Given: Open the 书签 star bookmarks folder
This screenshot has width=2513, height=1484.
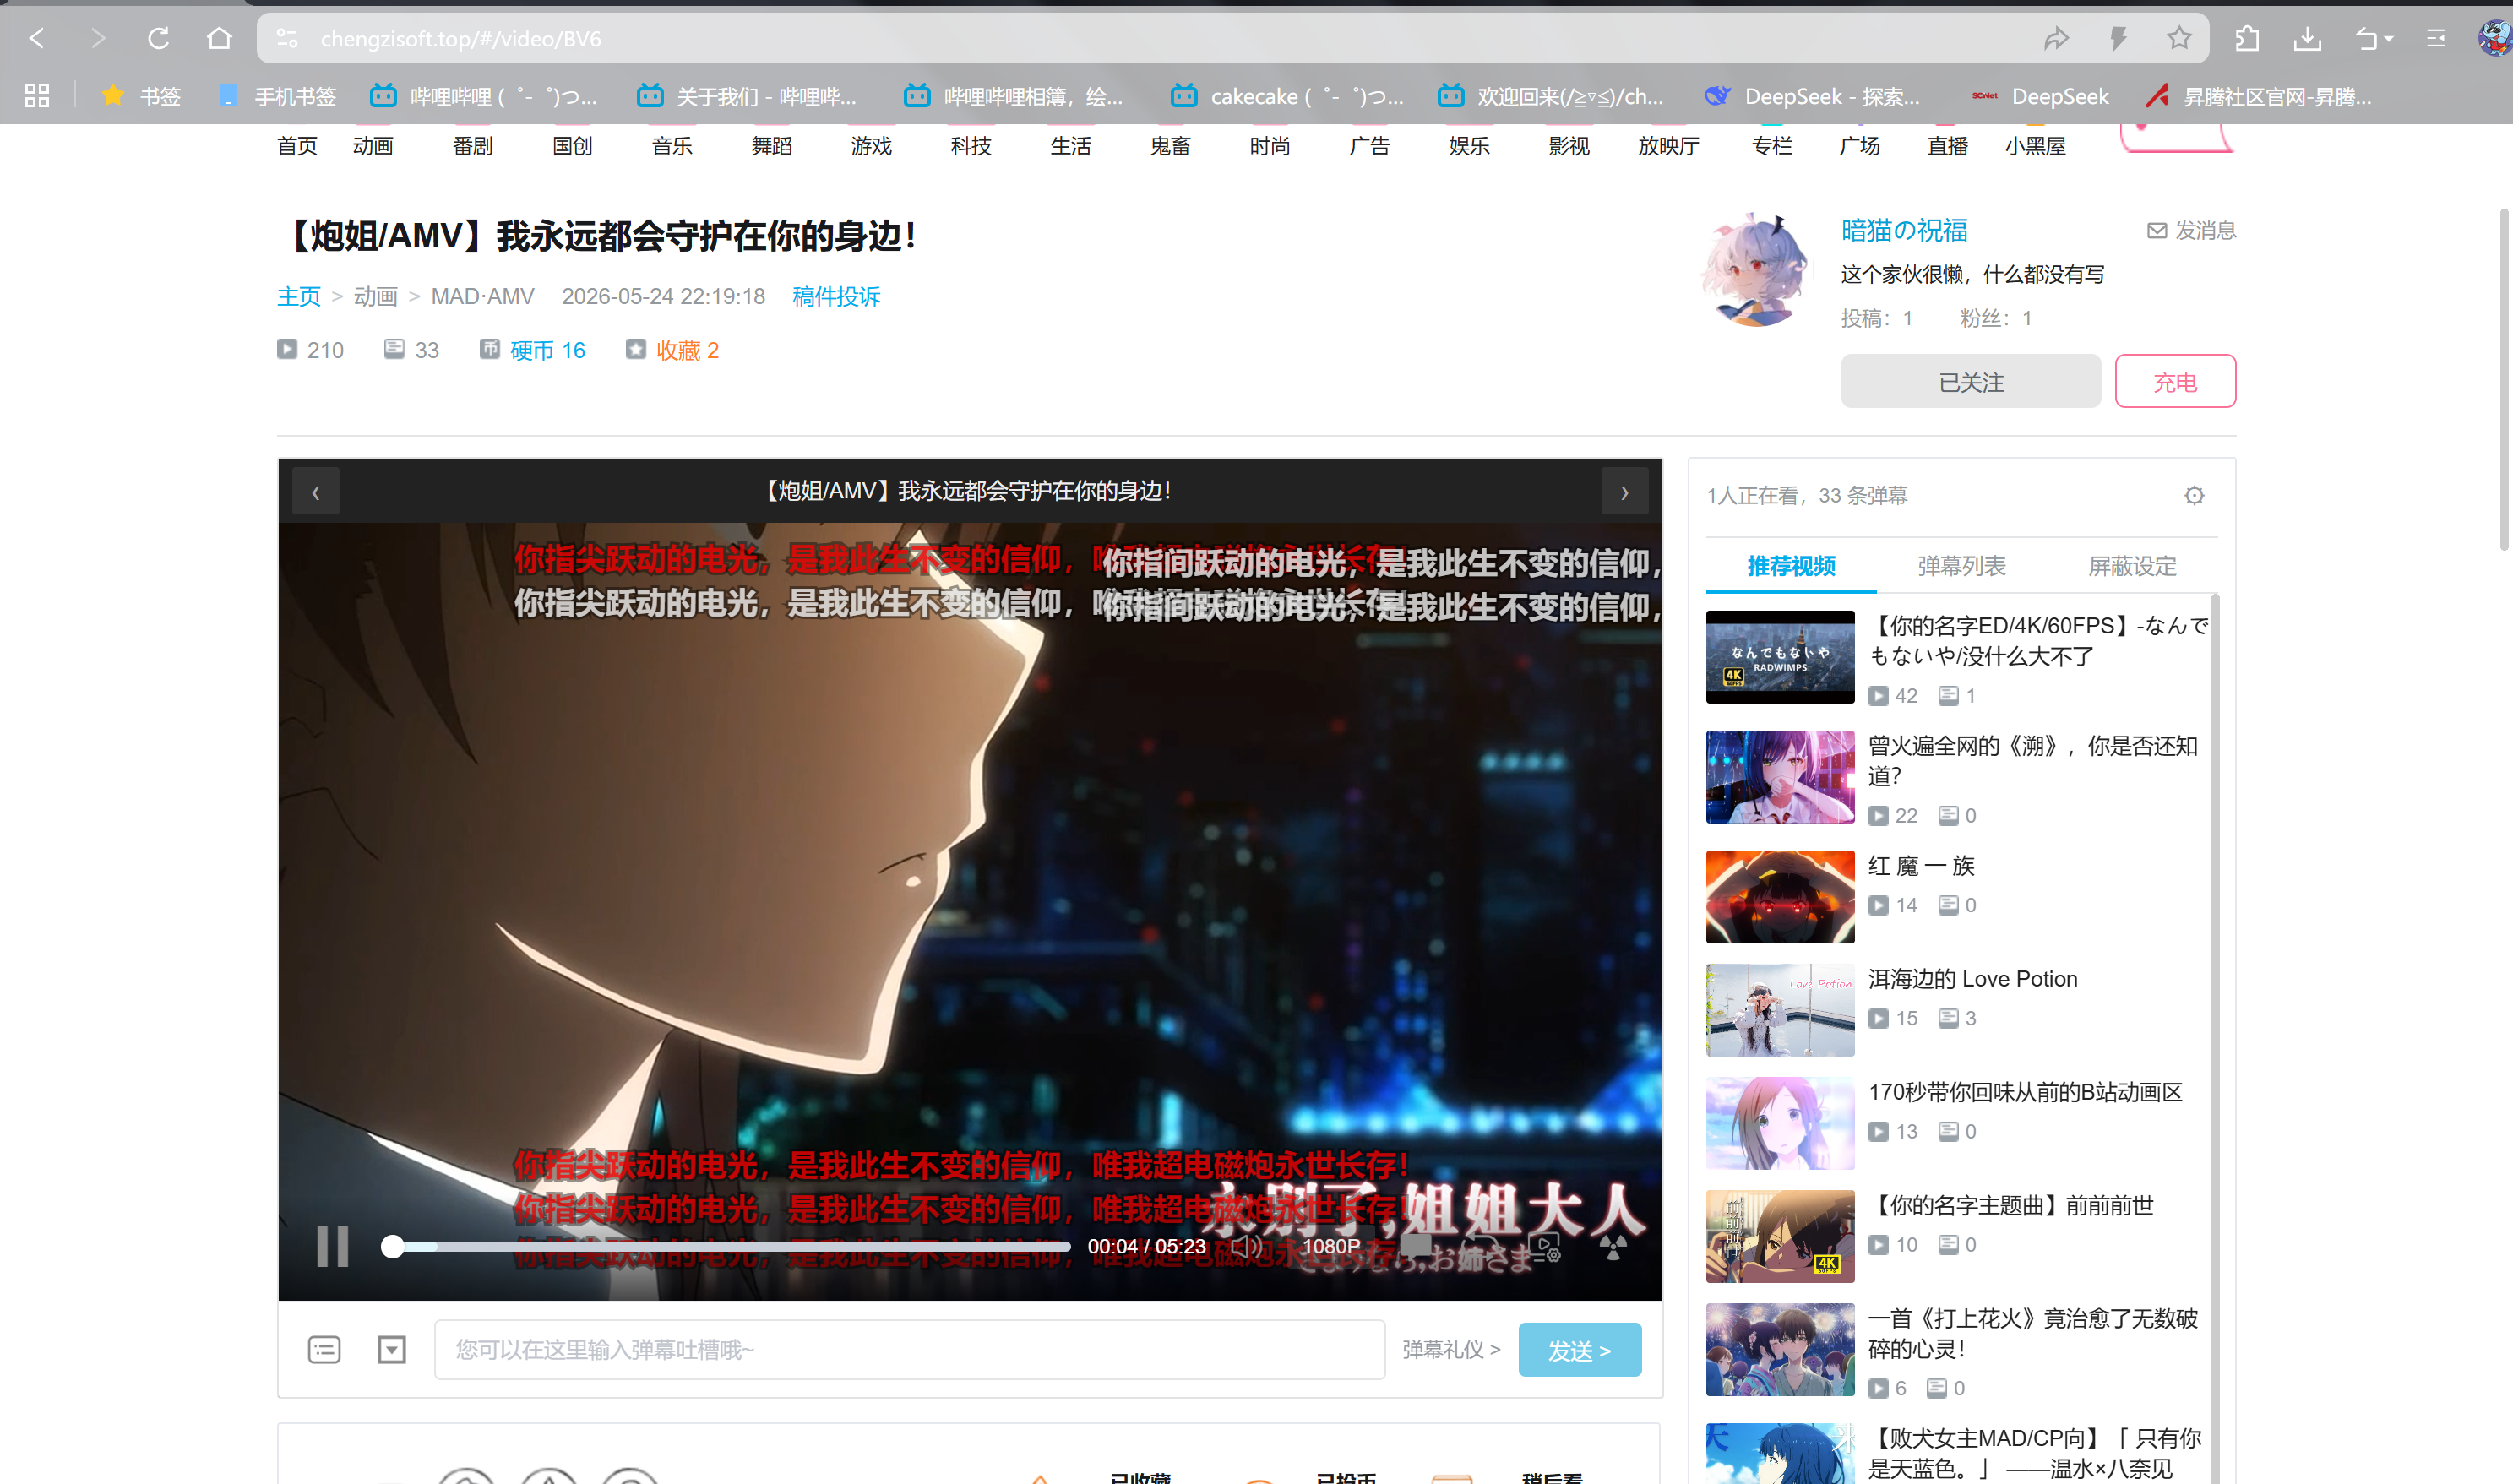Looking at the screenshot, I should (141, 96).
